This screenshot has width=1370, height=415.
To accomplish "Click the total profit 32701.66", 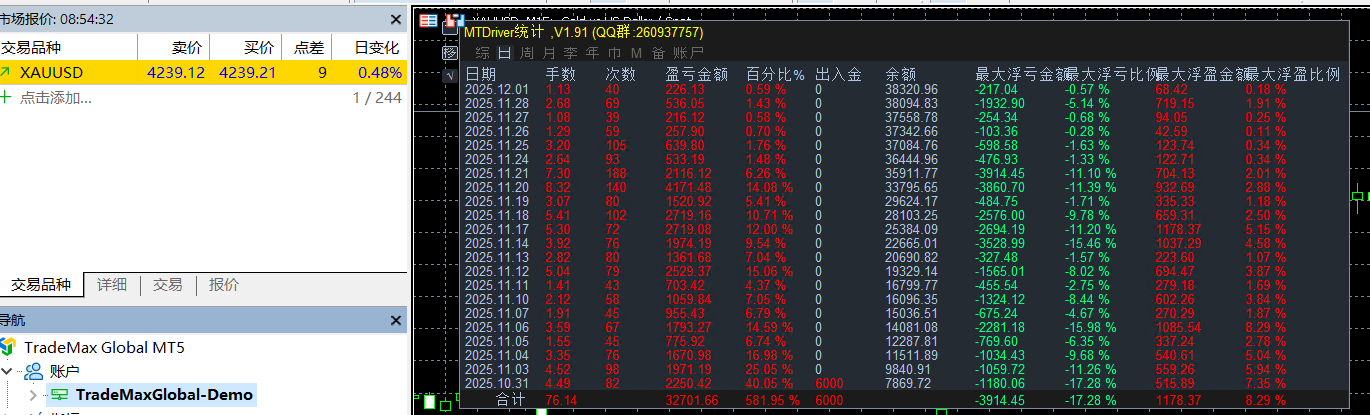I will click(693, 400).
